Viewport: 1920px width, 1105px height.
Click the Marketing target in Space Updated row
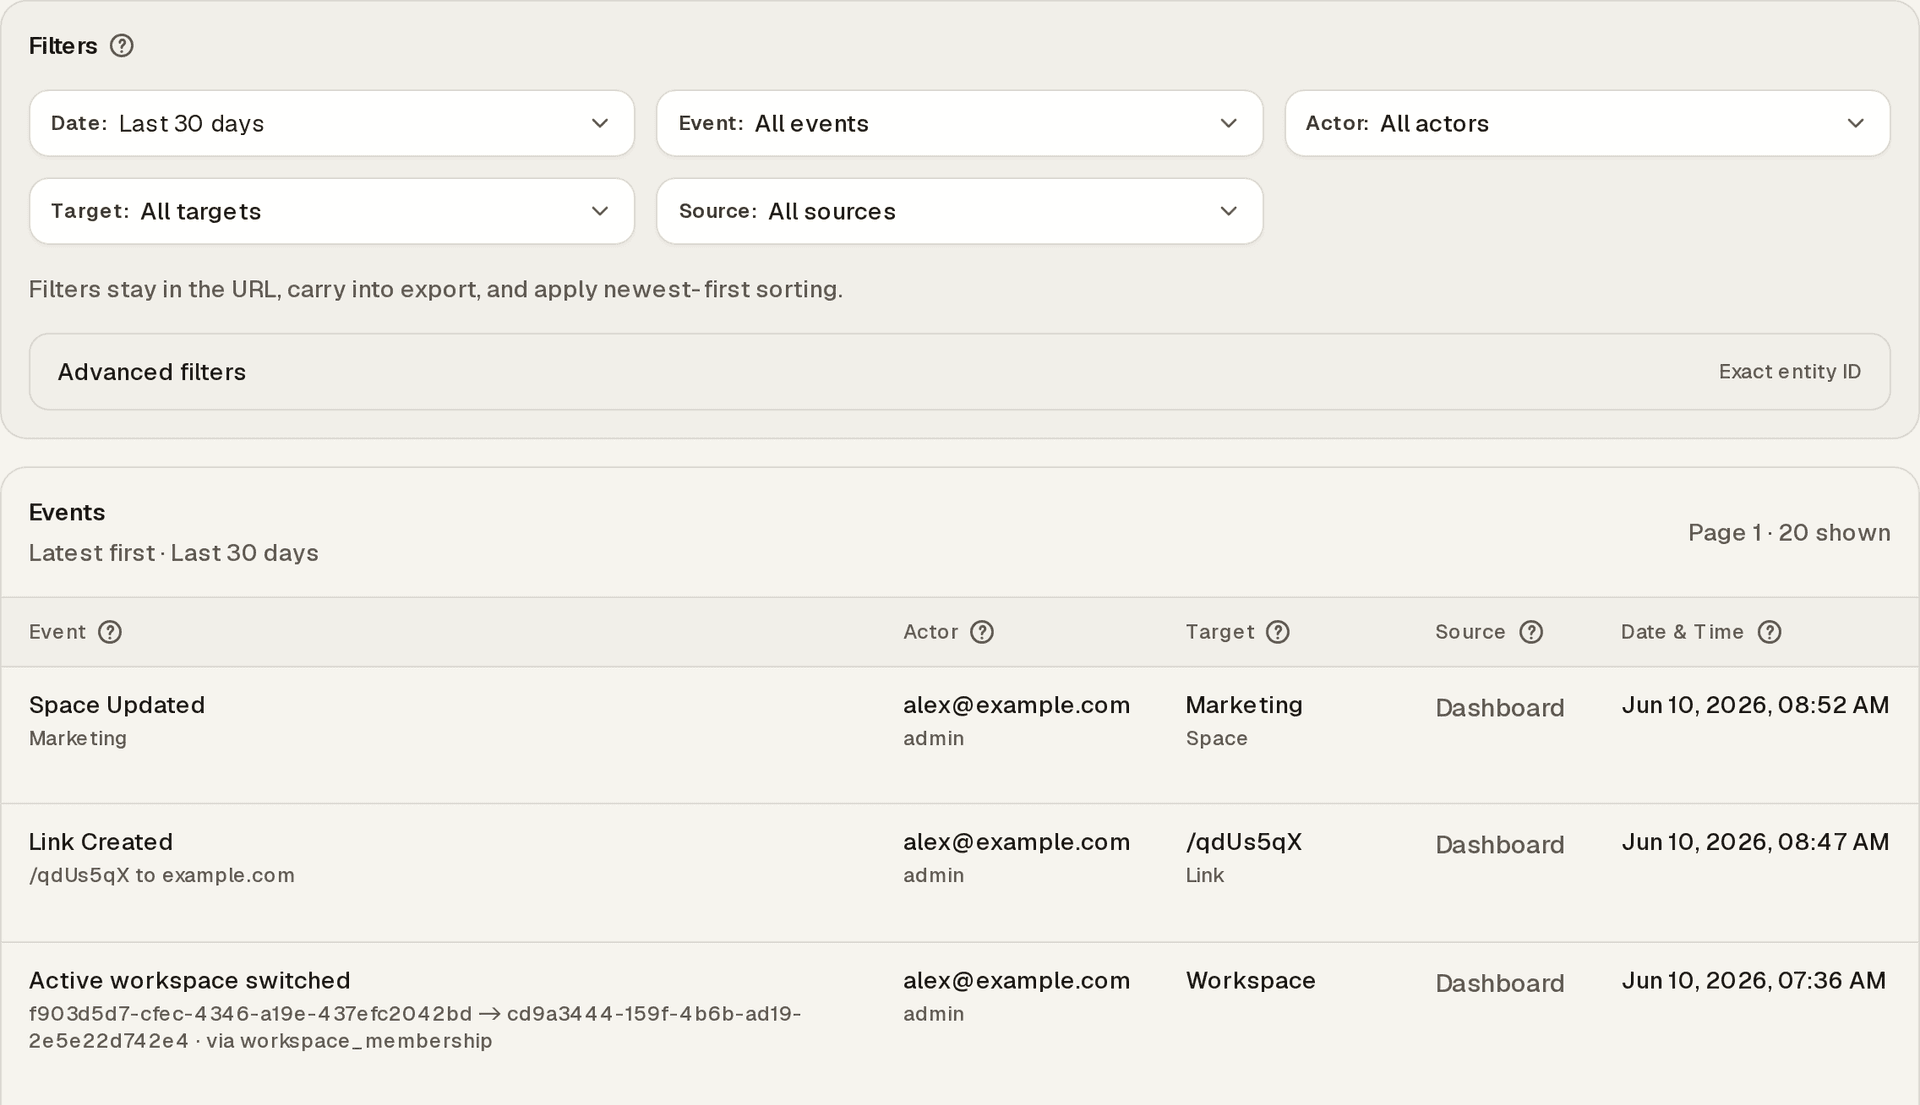pos(1244,705)
